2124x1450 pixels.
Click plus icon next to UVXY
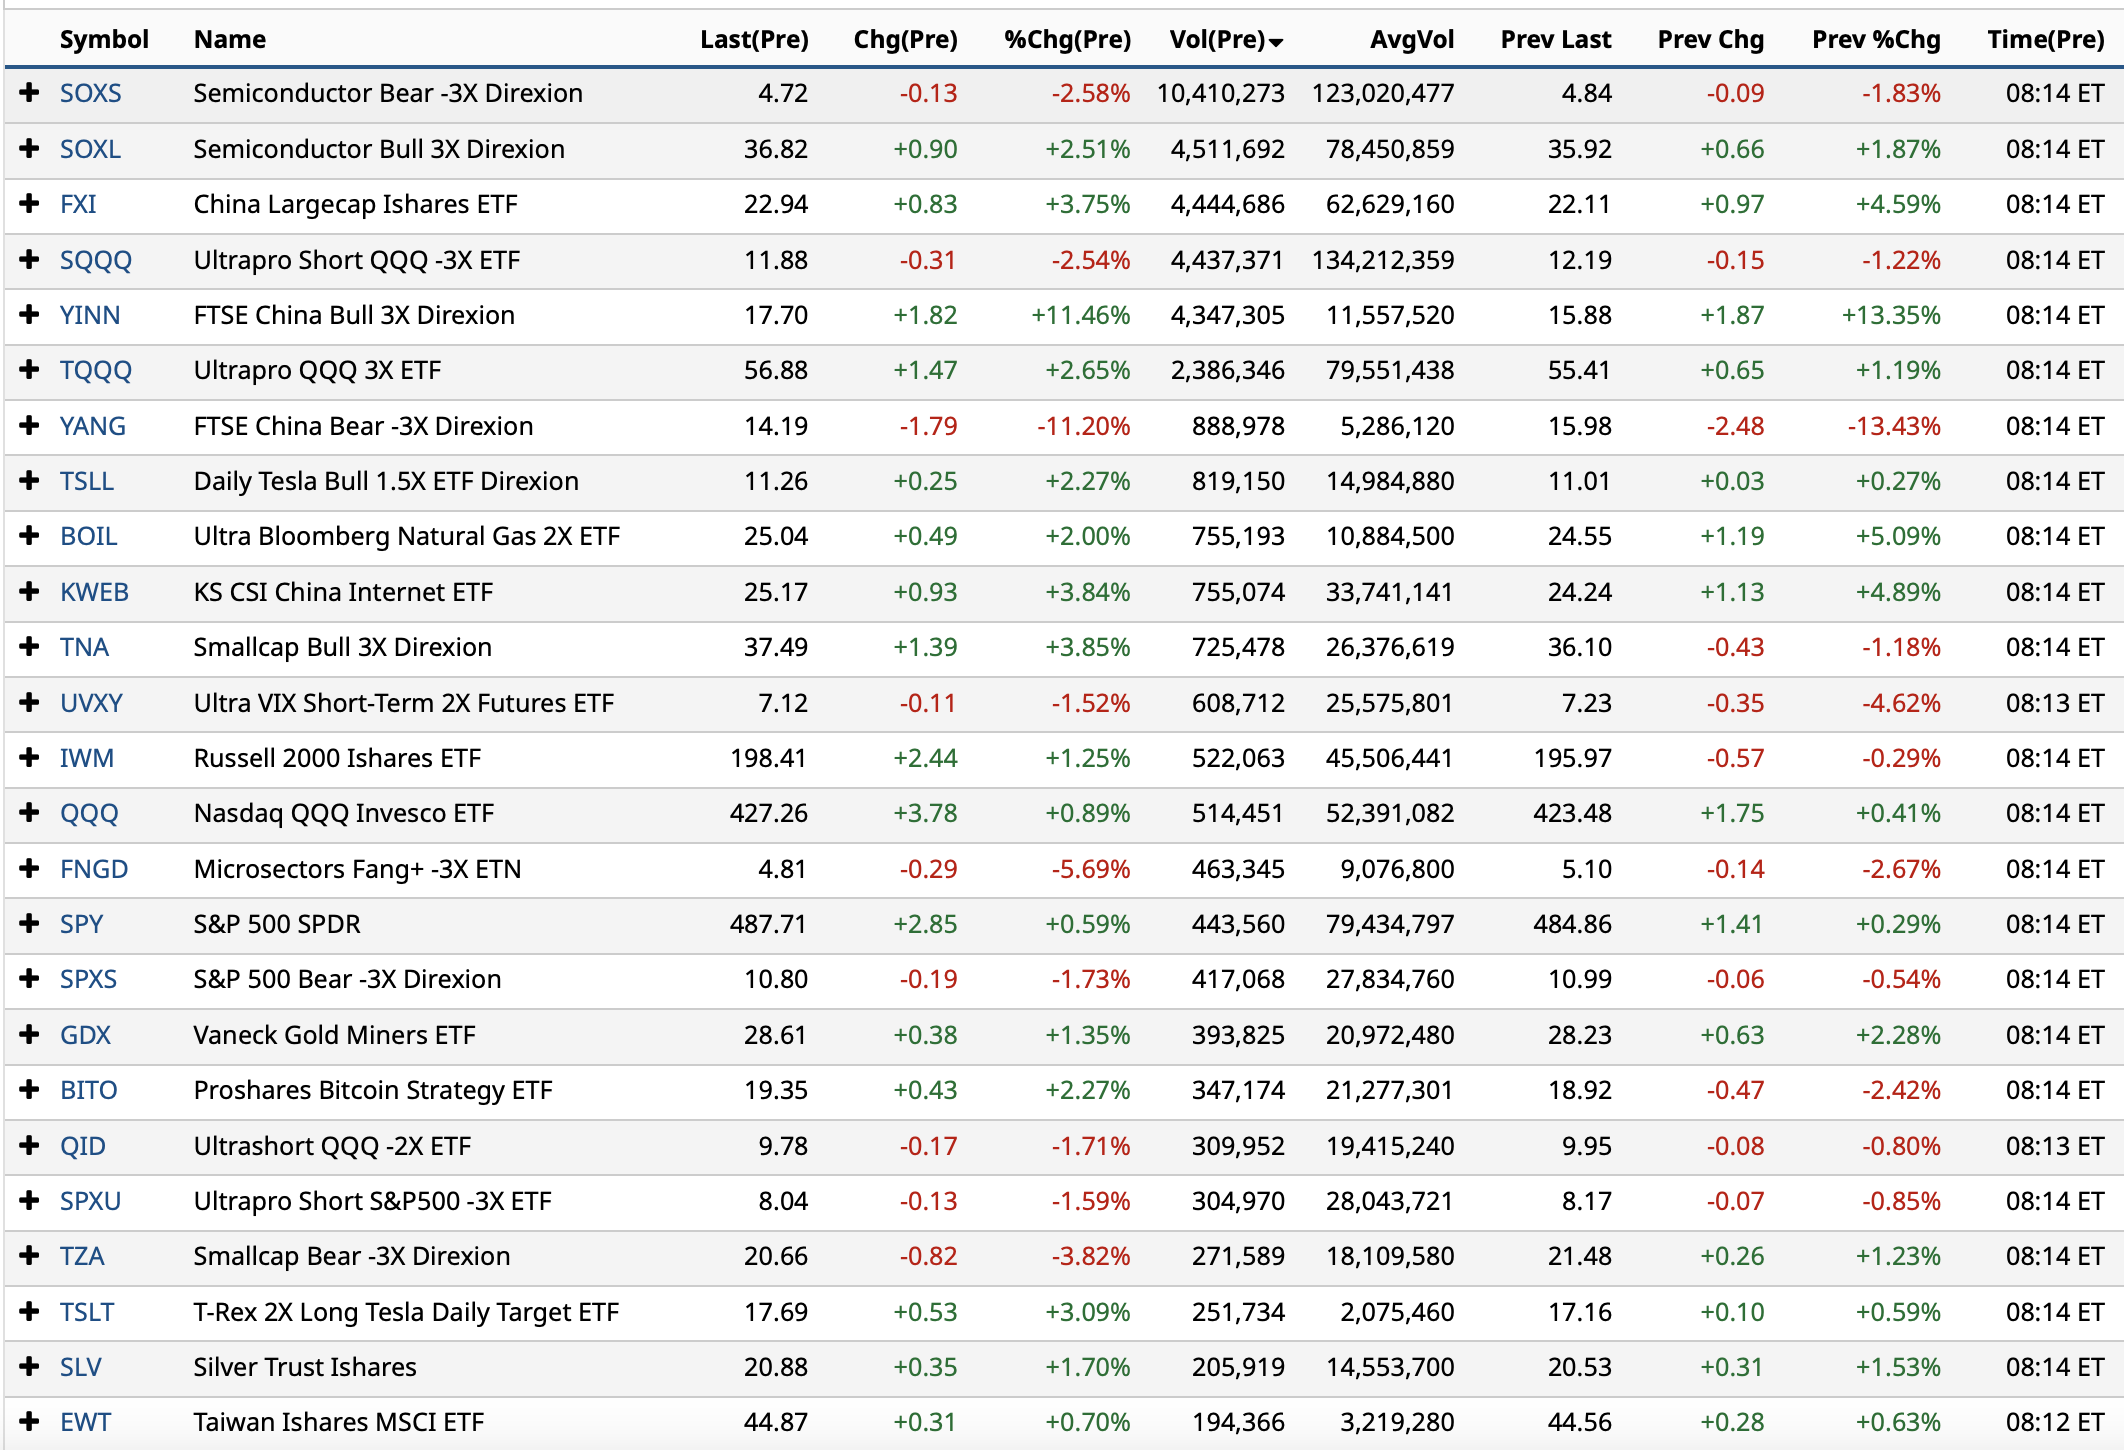tap(30, 702)
